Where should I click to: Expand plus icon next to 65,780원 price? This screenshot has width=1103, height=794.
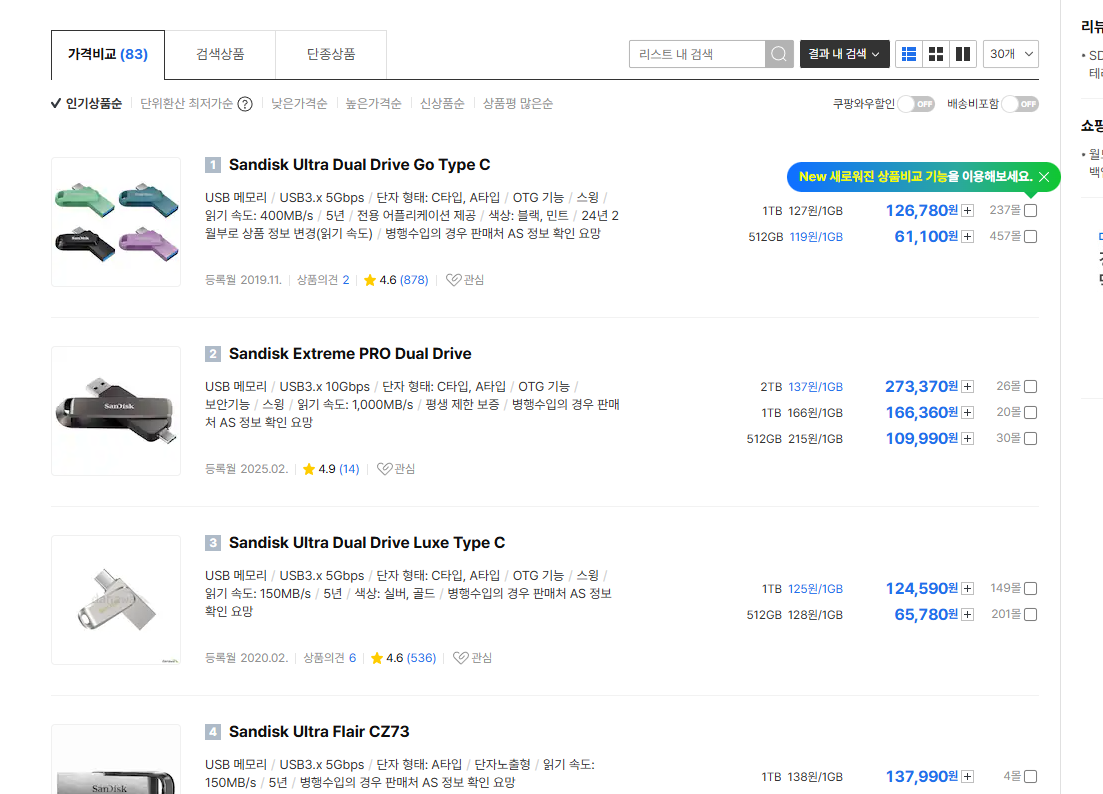point(968,615)
